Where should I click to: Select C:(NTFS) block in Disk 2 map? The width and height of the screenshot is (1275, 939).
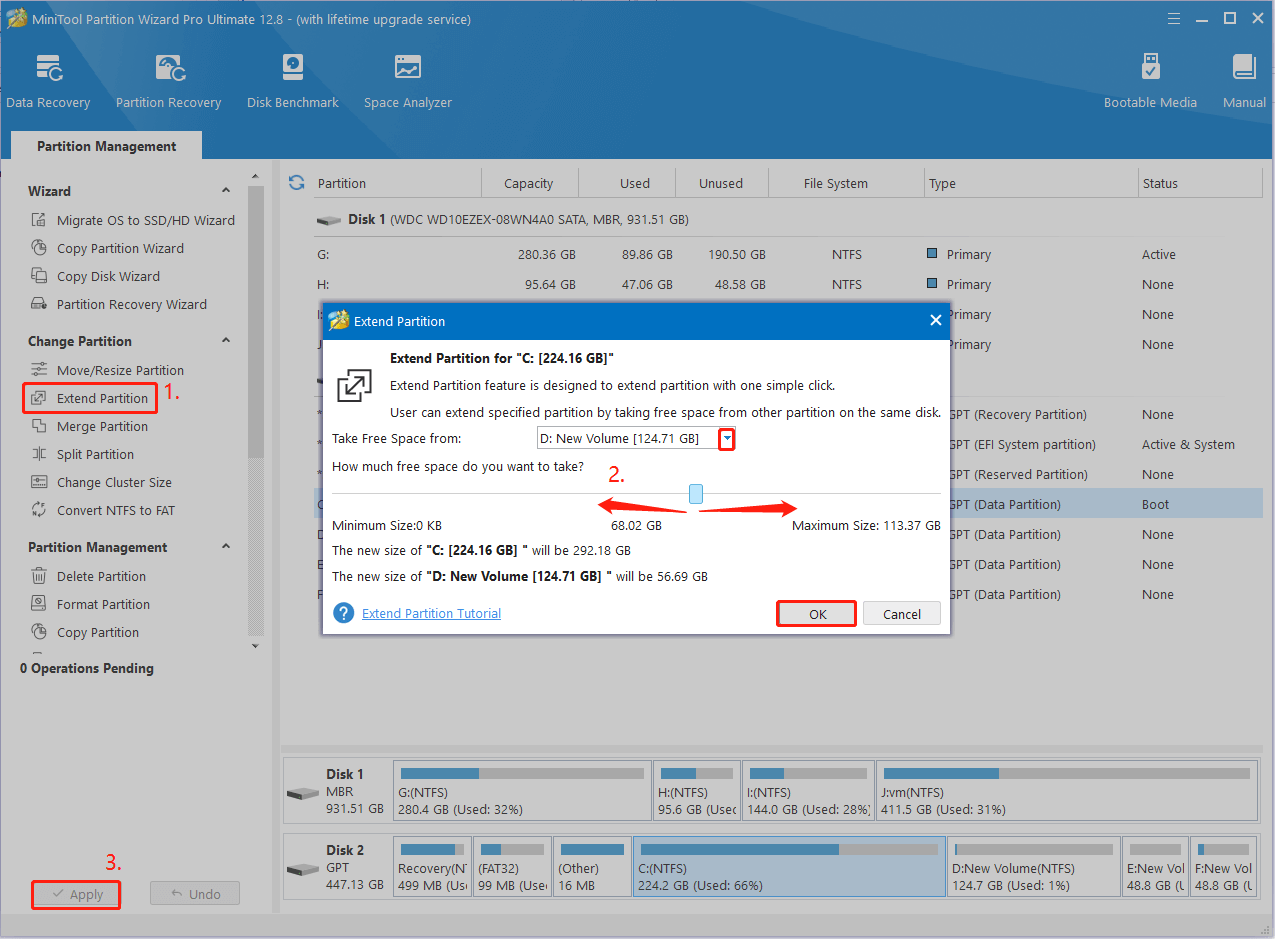789,867
